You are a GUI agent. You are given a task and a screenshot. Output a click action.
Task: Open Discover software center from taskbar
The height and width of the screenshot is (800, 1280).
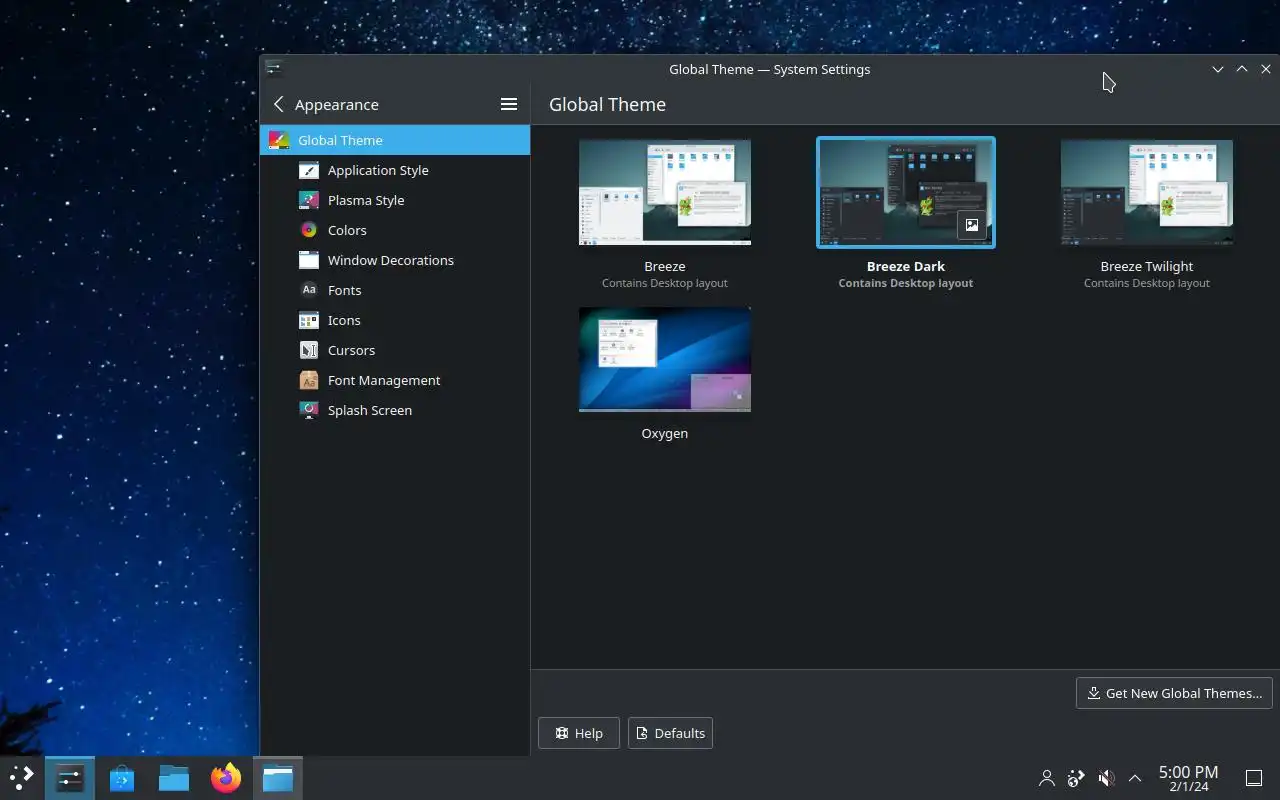122,778
